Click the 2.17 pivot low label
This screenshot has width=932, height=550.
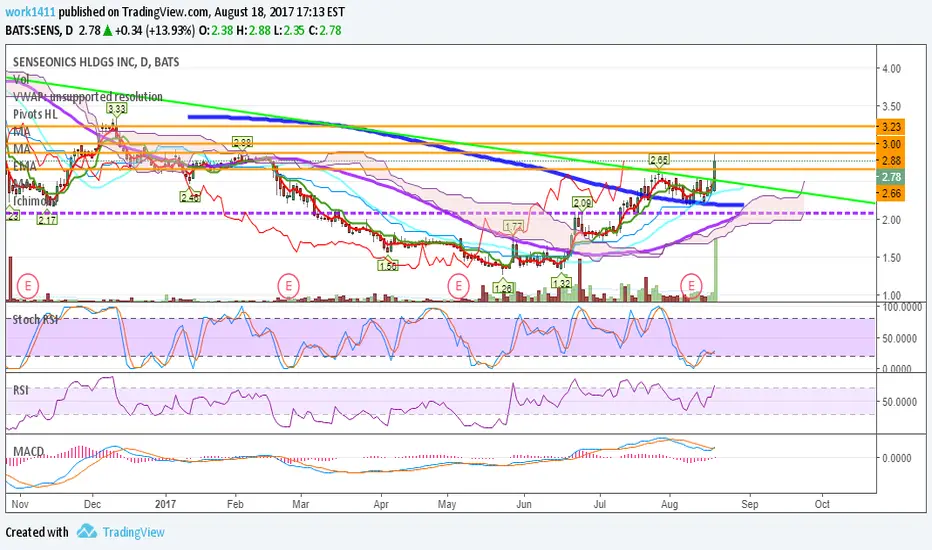coord(47,220)
